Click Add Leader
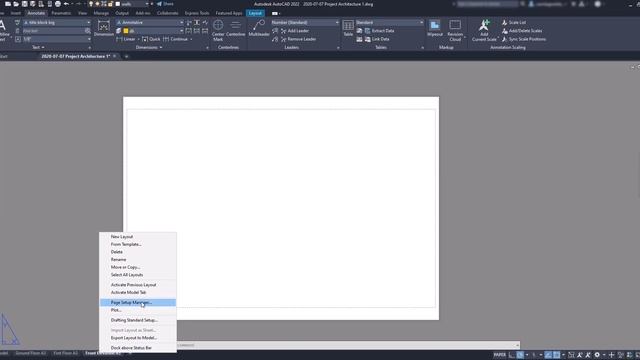This screenshot has height=360, width=640. [295, 31]
